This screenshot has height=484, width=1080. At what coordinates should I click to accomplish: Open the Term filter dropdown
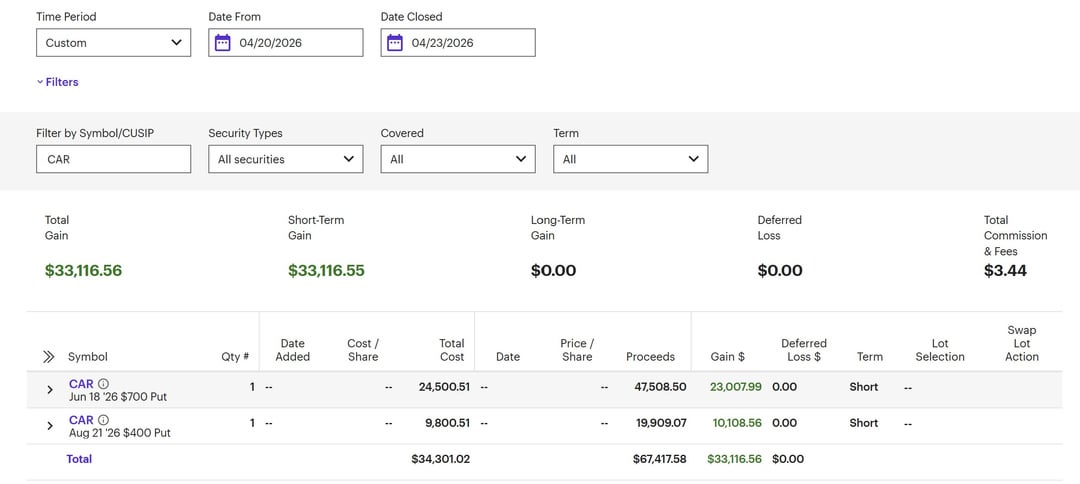click(x=630, y=159)
